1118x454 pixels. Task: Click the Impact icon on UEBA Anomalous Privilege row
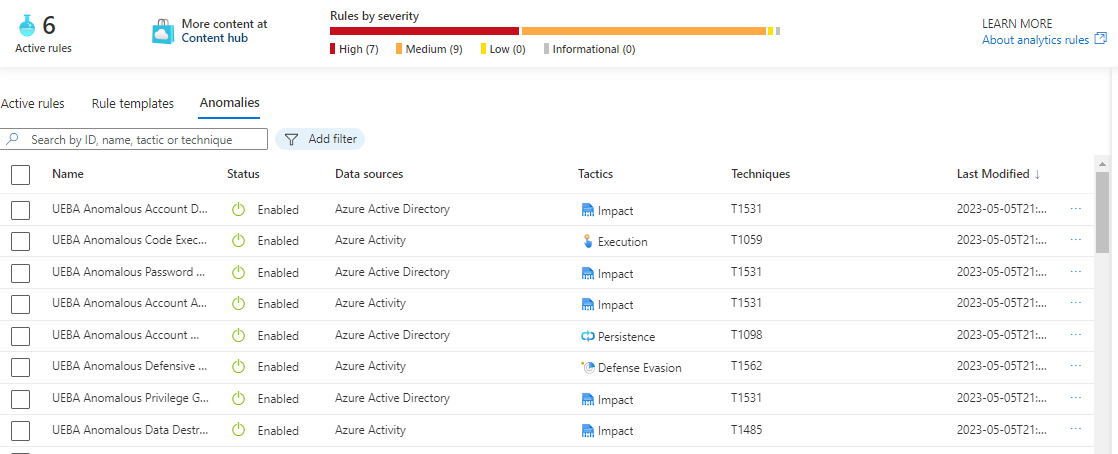[x=587, y=400]
